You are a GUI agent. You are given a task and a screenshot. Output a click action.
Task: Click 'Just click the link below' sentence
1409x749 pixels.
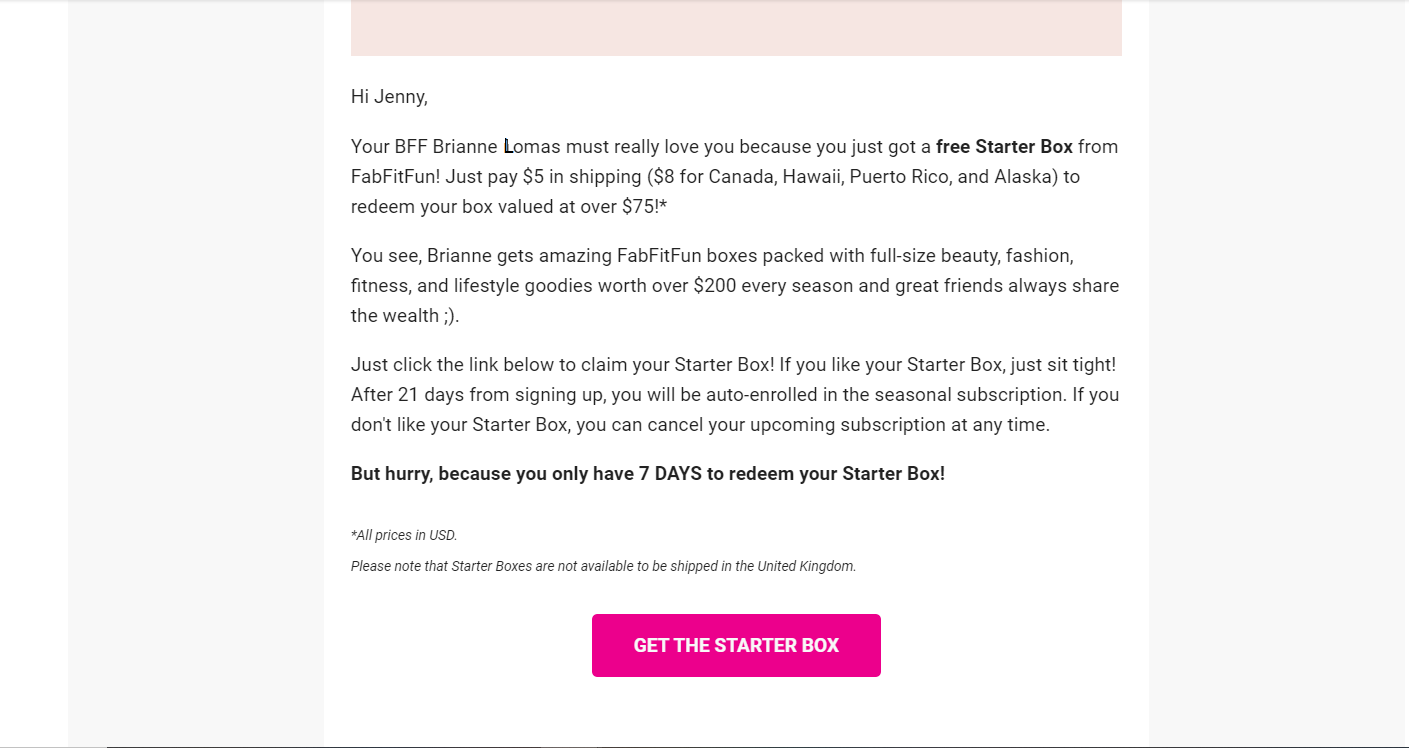[455, 365]
